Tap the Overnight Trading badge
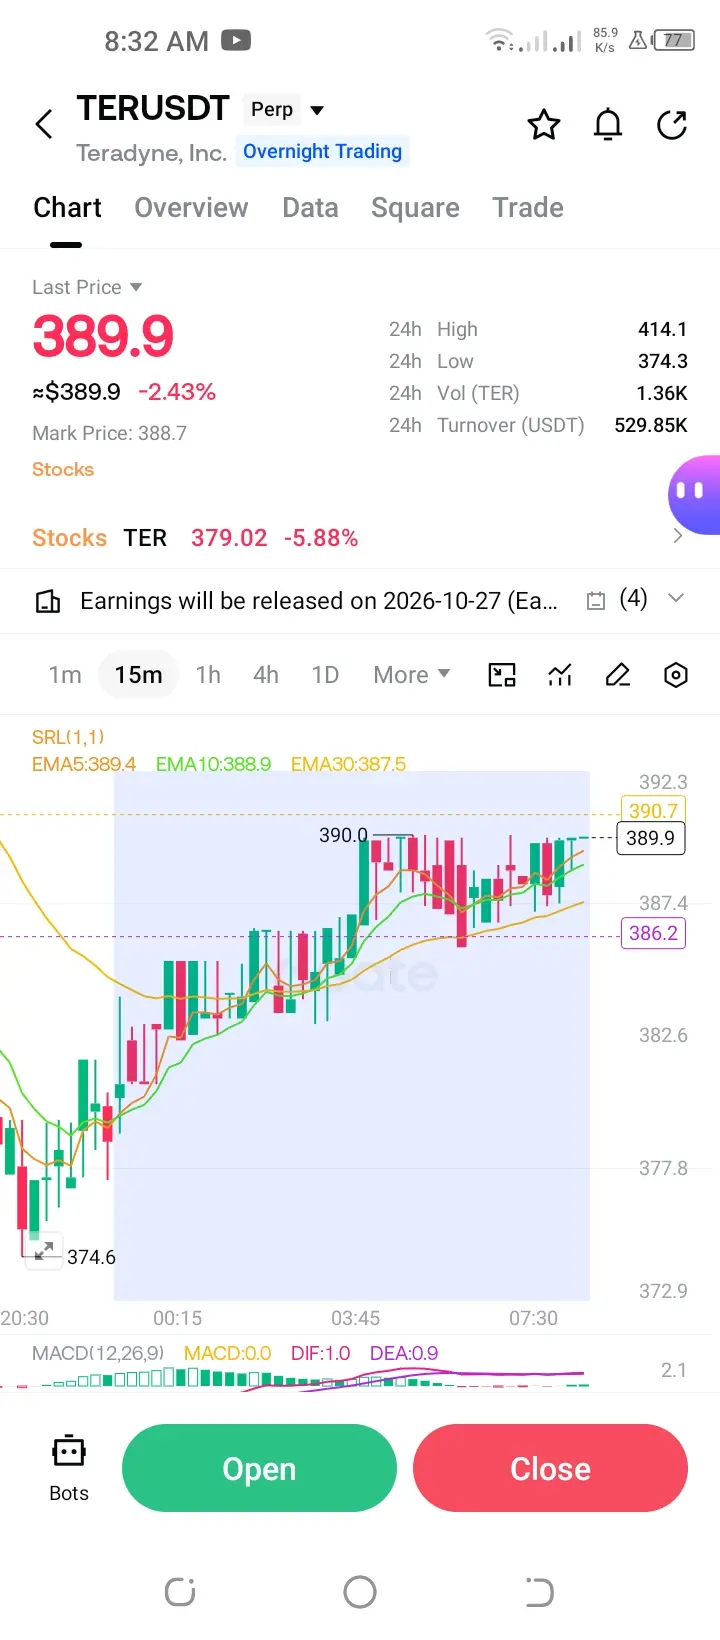Image resolution: width=720 pixels, height=1640 pixels. click(x=322, y=151)
